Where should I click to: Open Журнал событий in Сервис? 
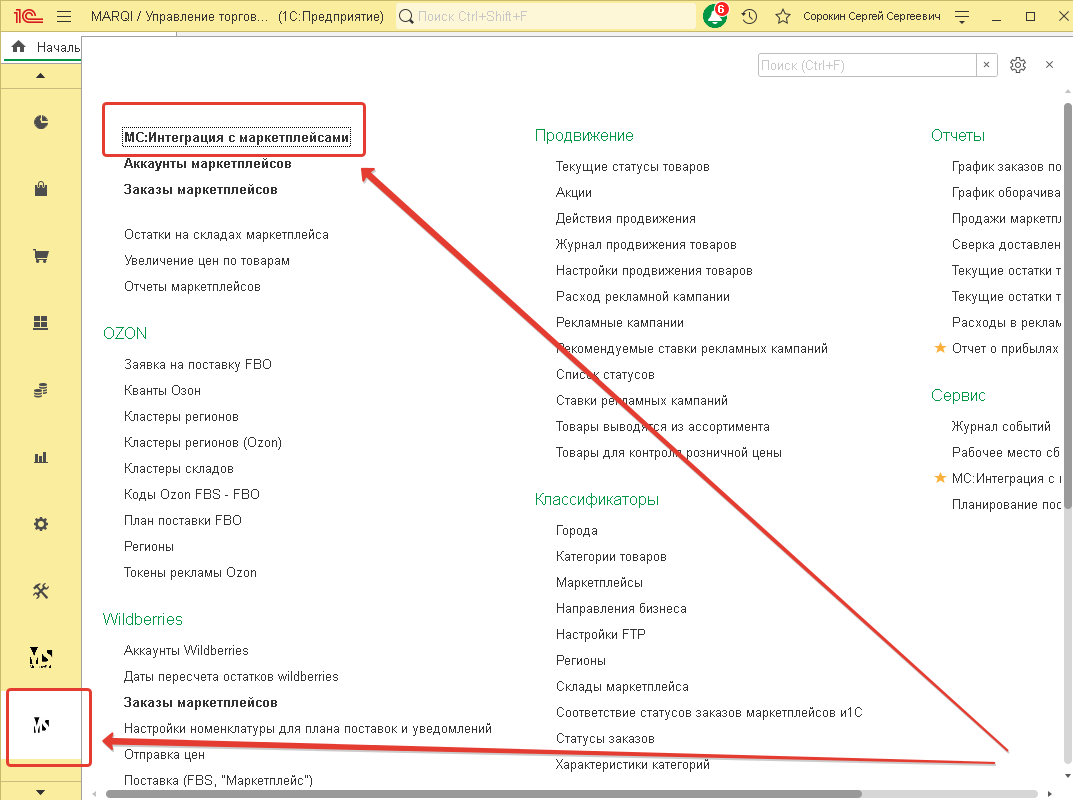(1001, 426)
